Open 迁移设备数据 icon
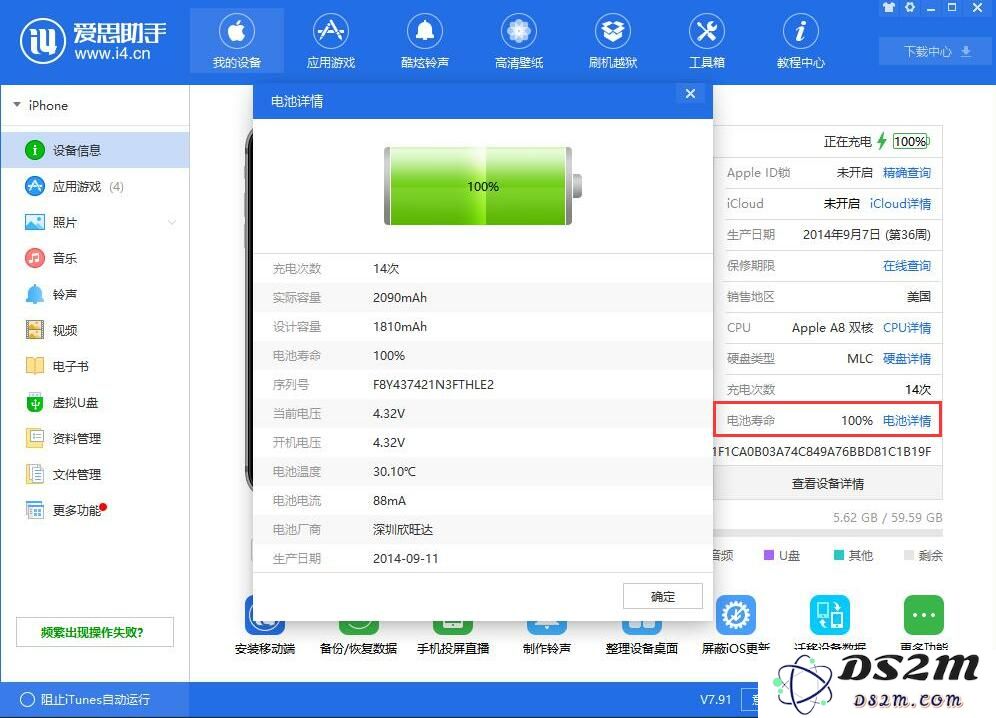Viewport: 996px width, 718px height. coord(830,615)
